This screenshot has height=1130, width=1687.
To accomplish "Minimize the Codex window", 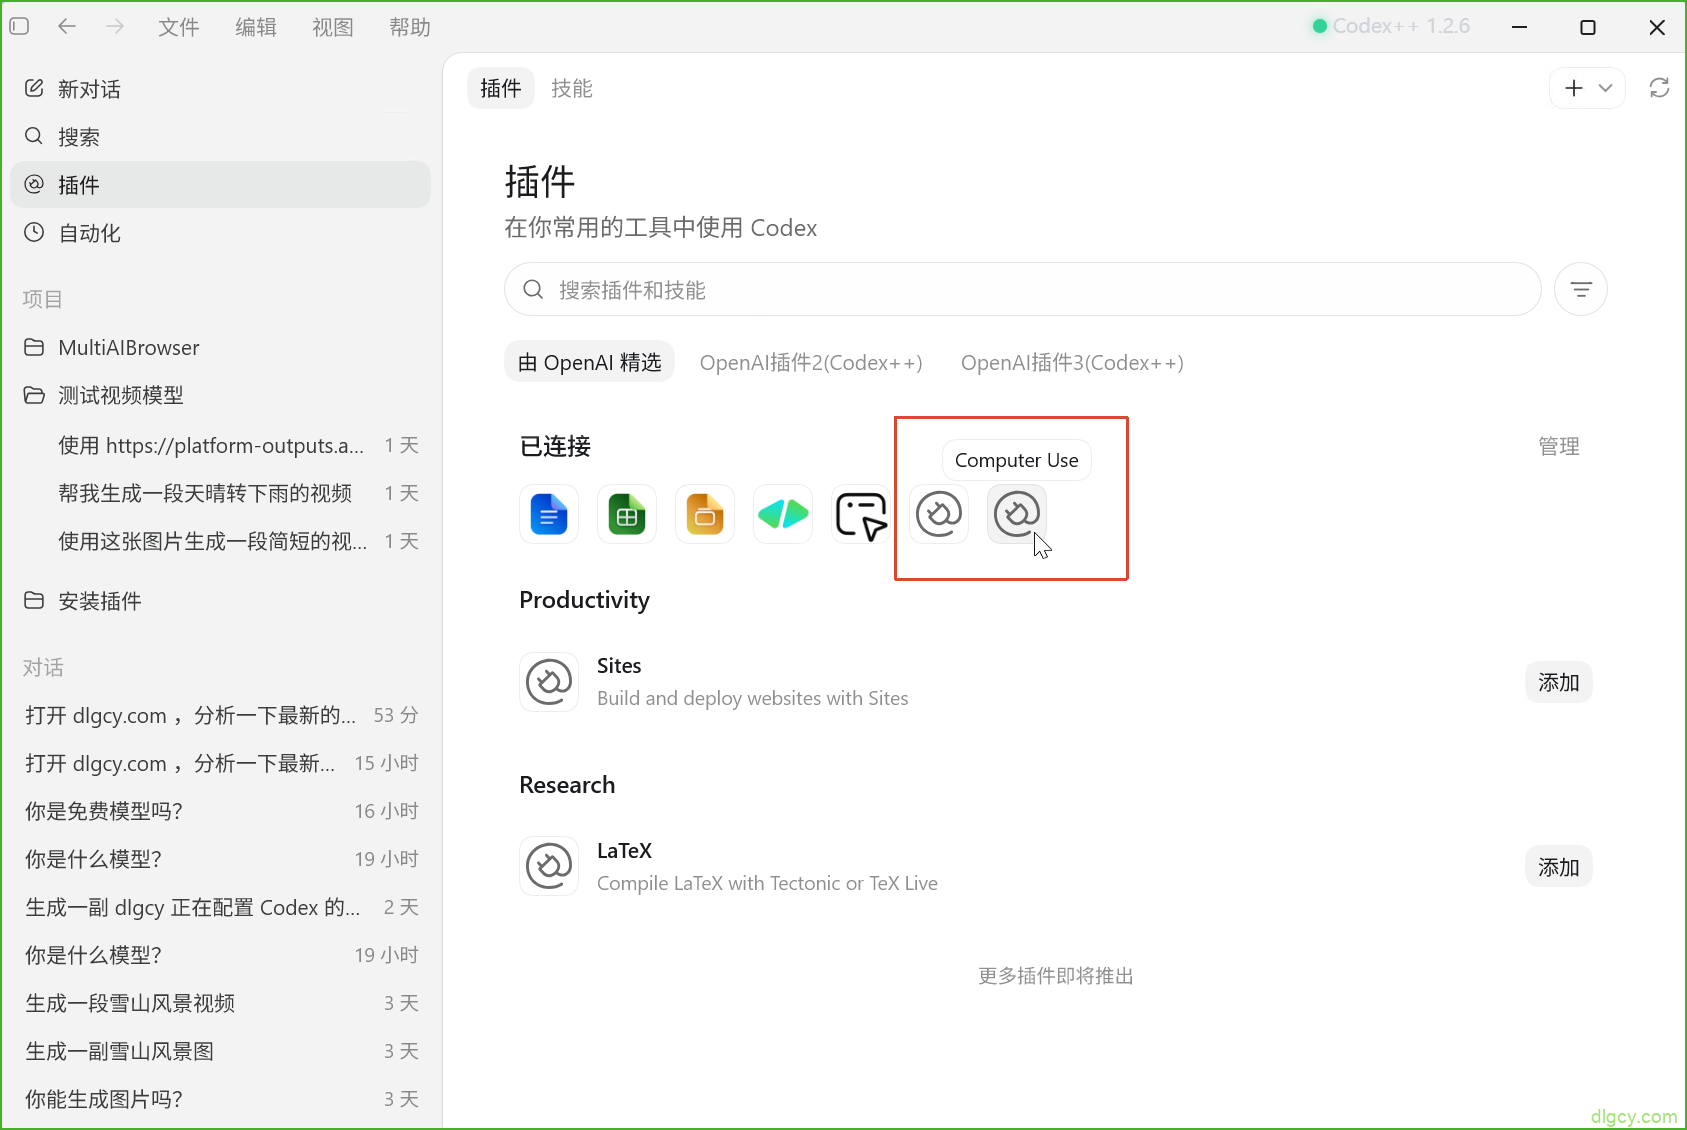I will click(x=1520, y=27).
